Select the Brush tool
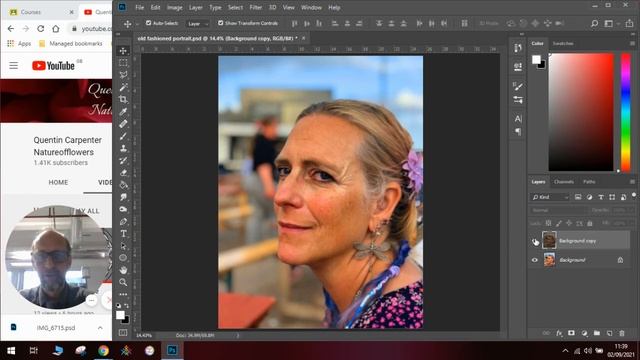The image size is (640, 360). pos(123,136)
